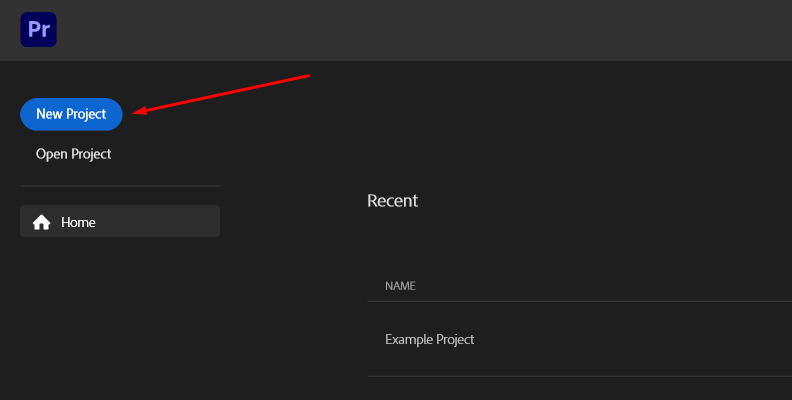The image size is (792, 400).
Task: Select the Home item in the sidebar
Action: (x=120, y=221)
